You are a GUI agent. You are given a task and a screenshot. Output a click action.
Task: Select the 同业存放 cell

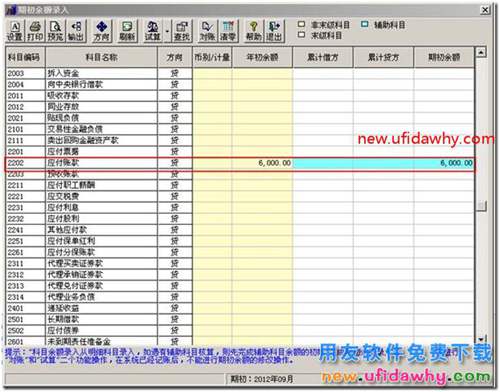(x=102, y=107)
